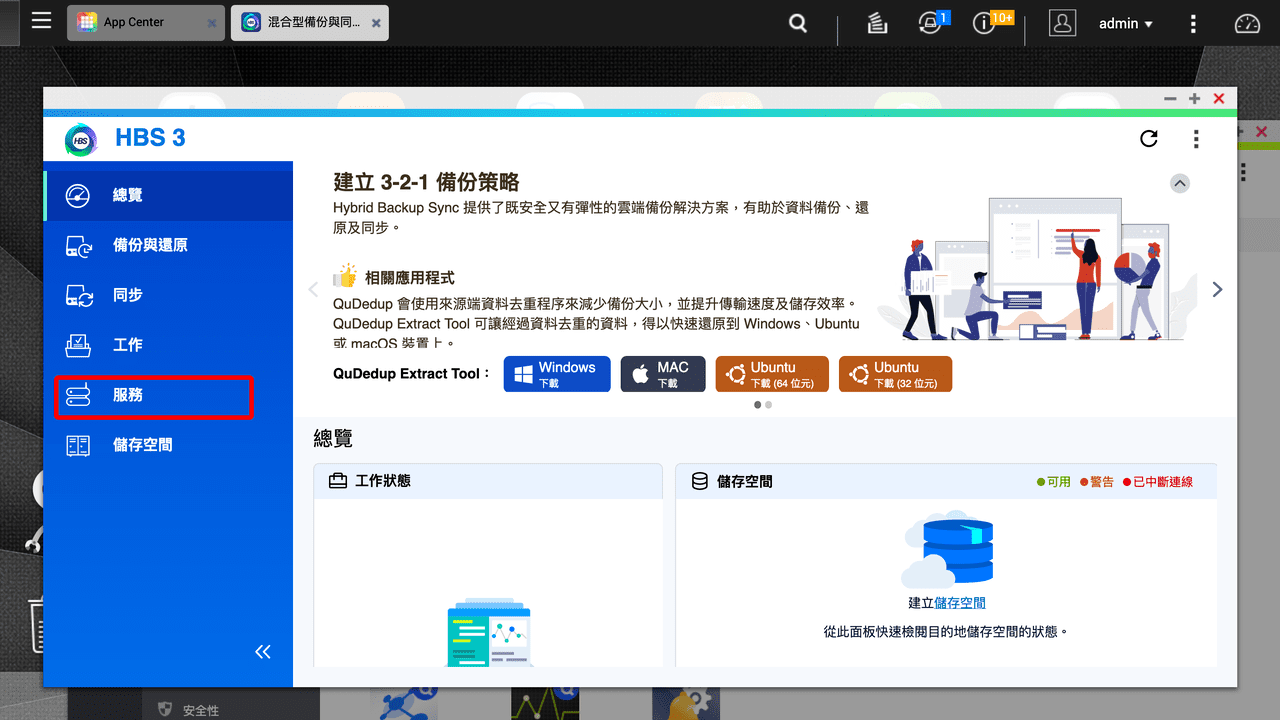Collapse the sidebar using the double-arrow button
The height and width of the screenshot is (720, 1280).
(x=263, y=651)
